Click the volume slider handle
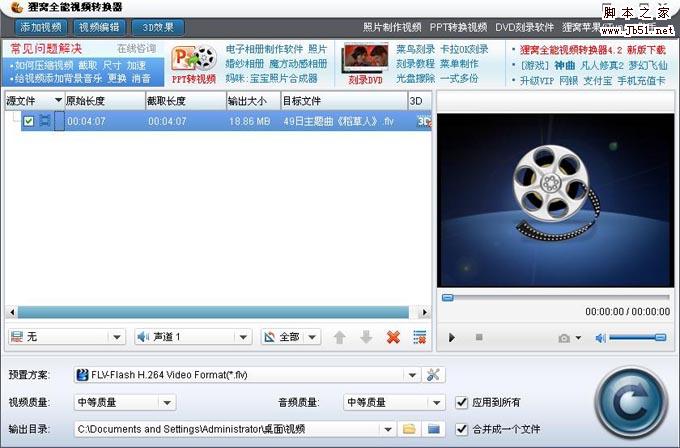 click(660, 337)
